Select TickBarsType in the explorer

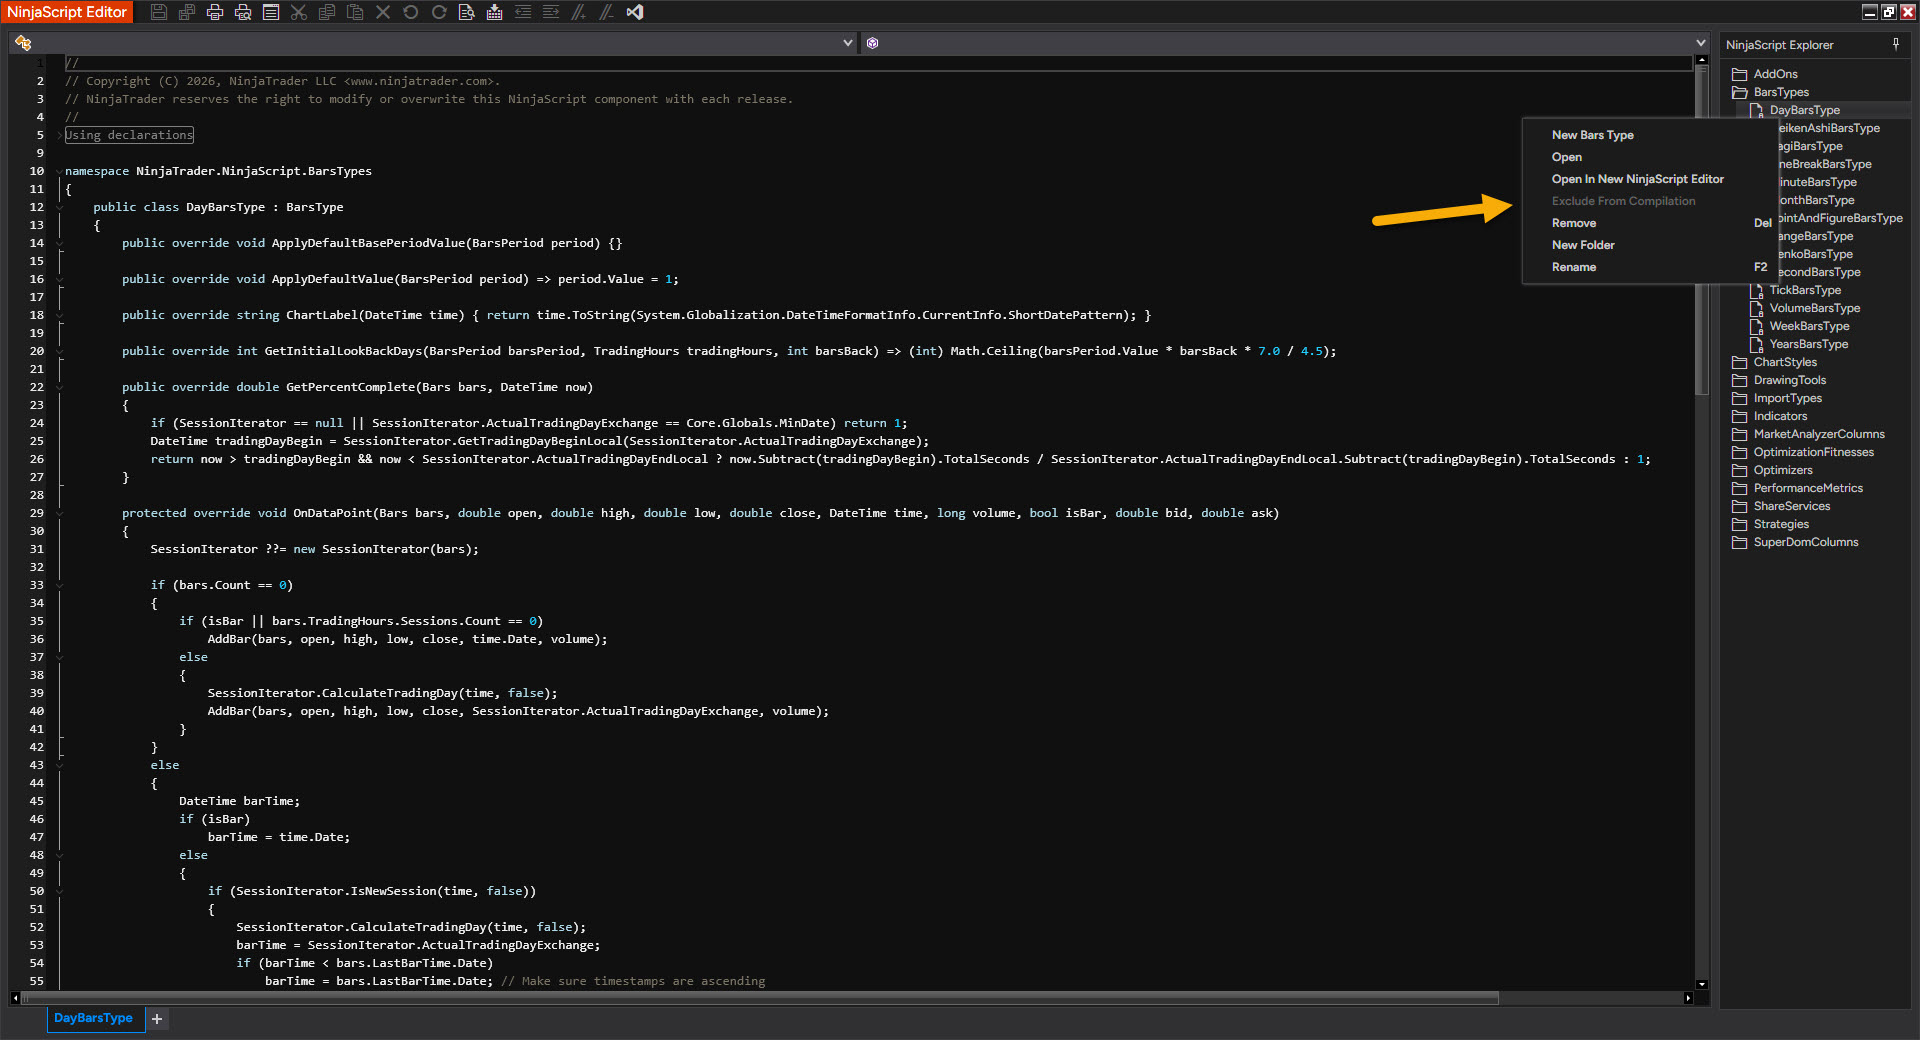point(1805,290)
